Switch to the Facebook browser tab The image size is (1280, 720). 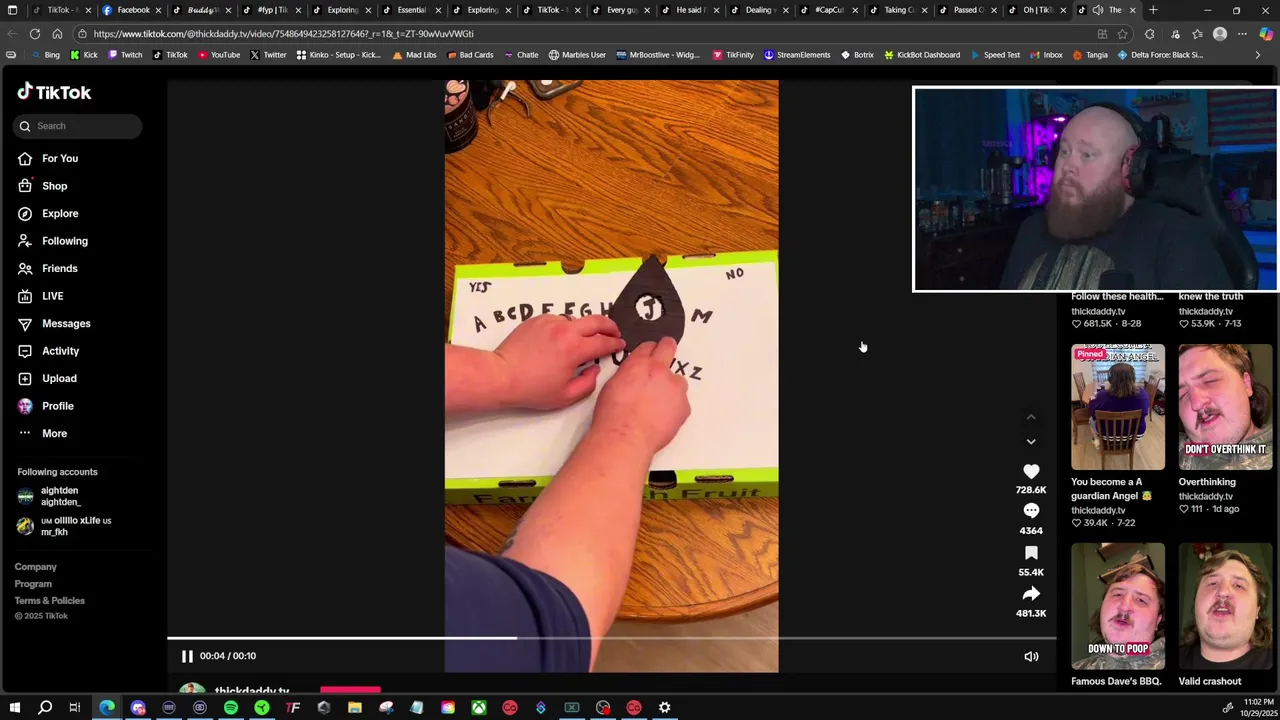coord(133,10)
